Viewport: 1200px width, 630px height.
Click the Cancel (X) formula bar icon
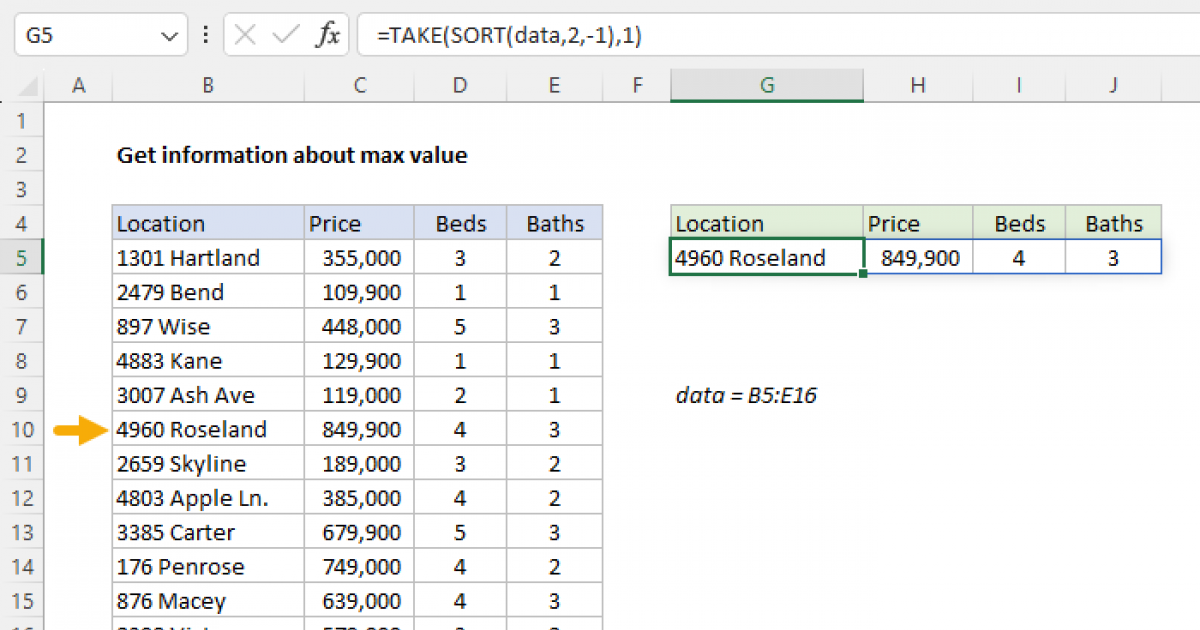tap(246, 36)
